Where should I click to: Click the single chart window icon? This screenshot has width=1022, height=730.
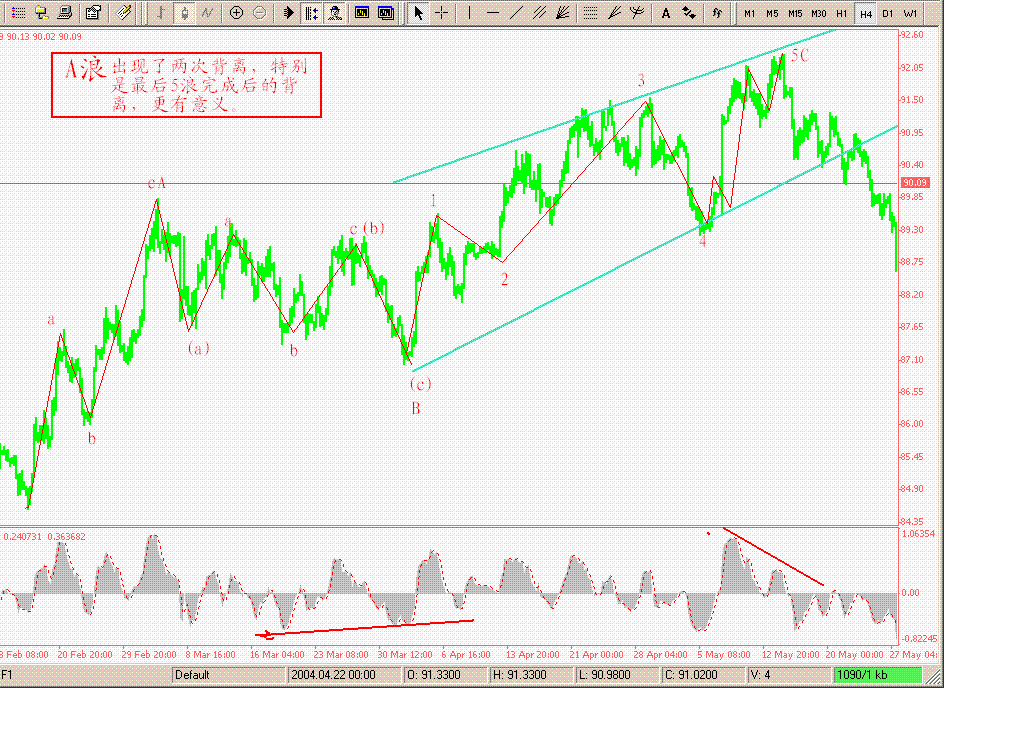point(362,12)
